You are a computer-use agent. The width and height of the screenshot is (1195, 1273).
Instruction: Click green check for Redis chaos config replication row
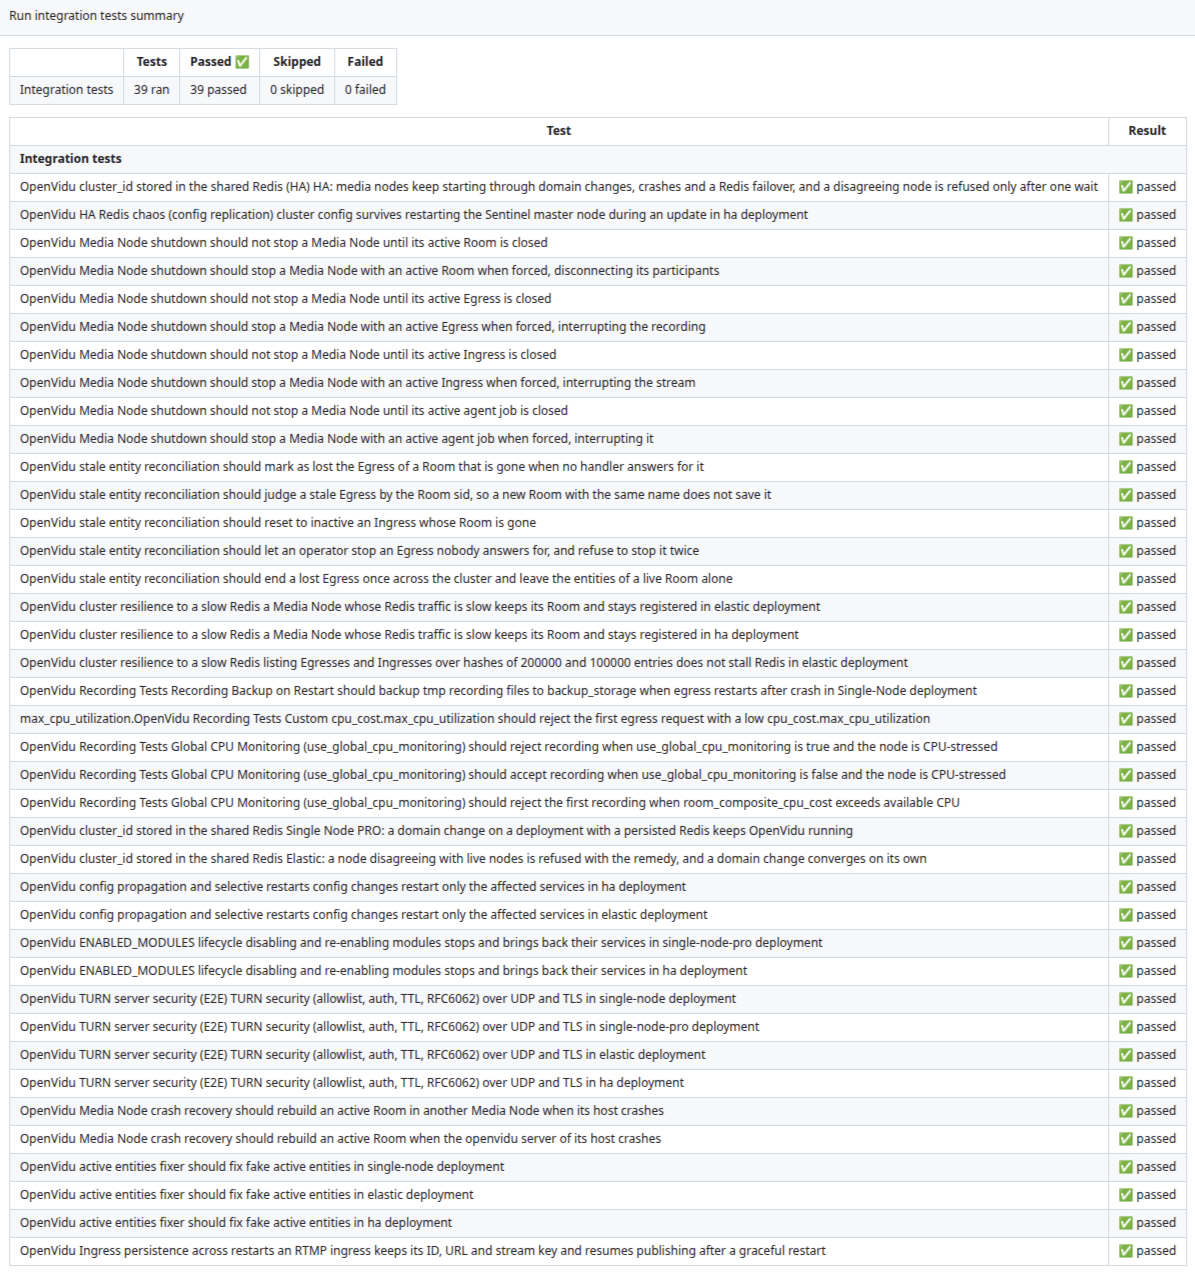[1126, 215]
